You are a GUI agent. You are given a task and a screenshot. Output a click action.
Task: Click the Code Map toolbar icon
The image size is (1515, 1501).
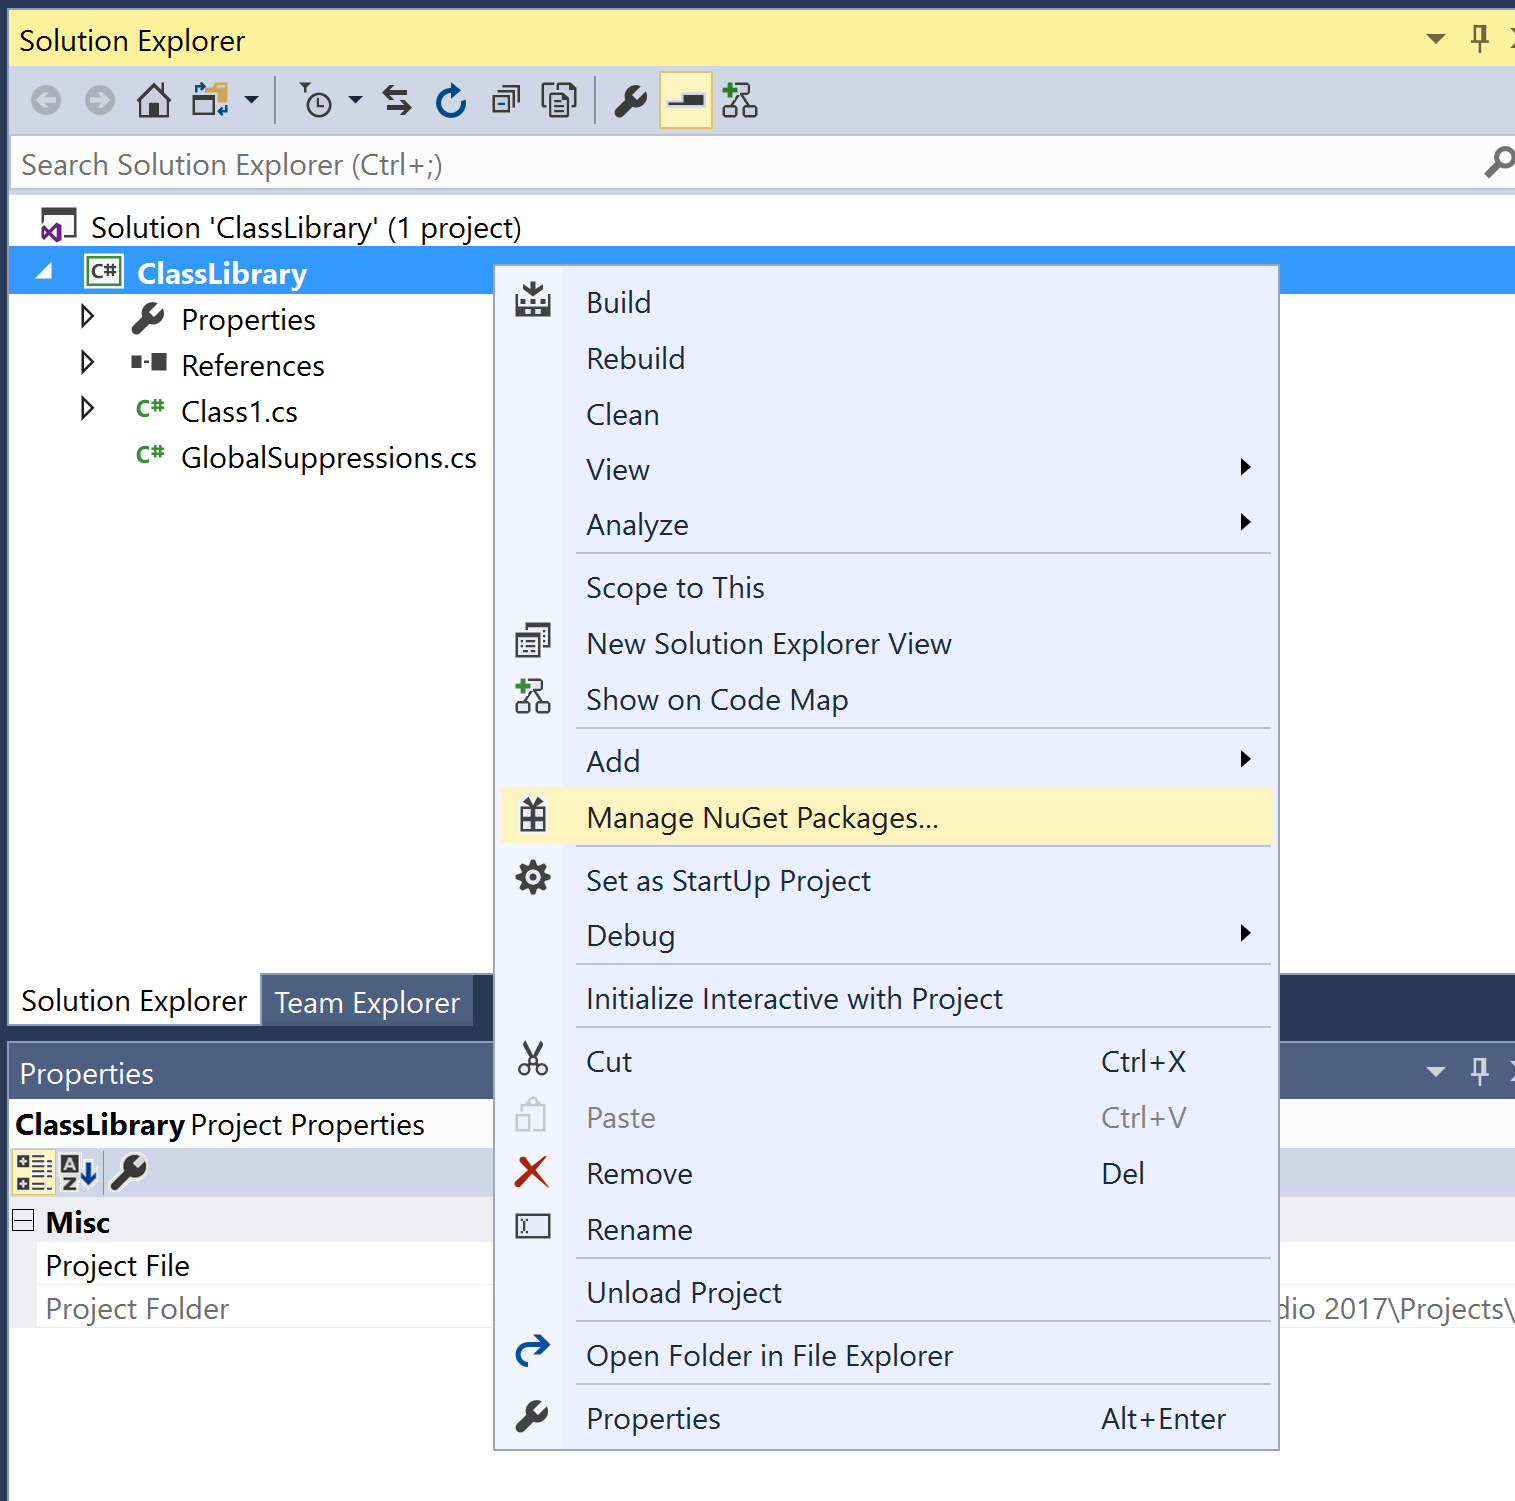740,101
